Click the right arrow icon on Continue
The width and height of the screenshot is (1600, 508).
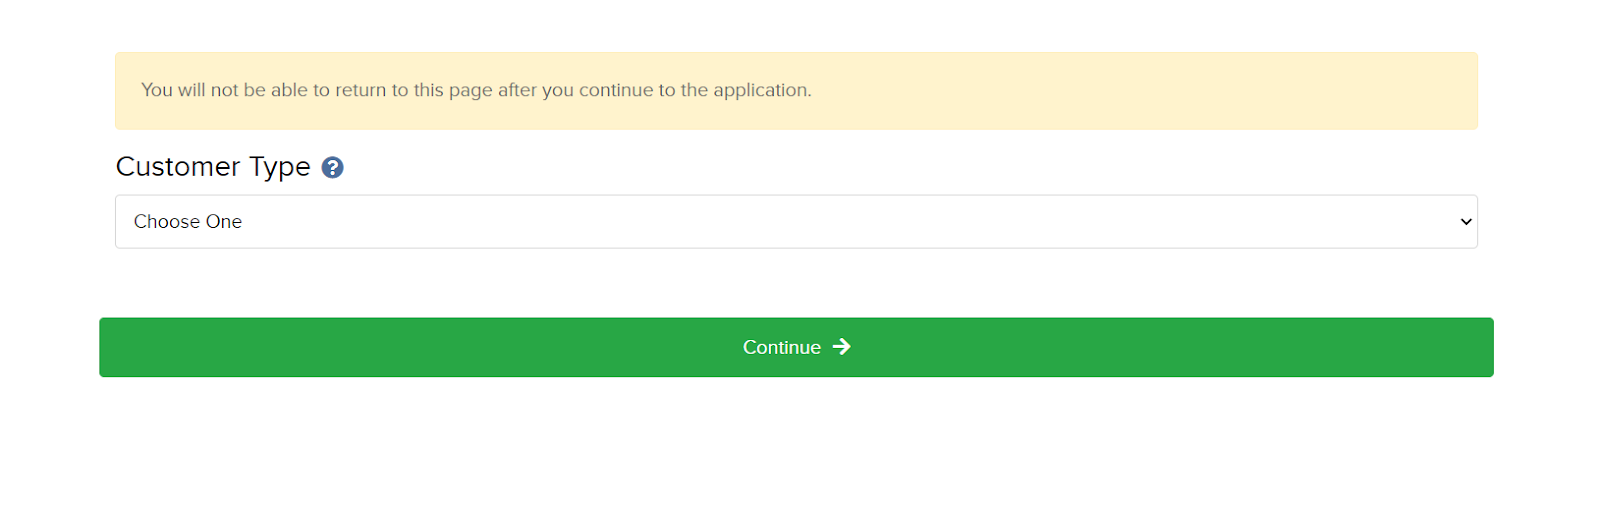[842, 346]
